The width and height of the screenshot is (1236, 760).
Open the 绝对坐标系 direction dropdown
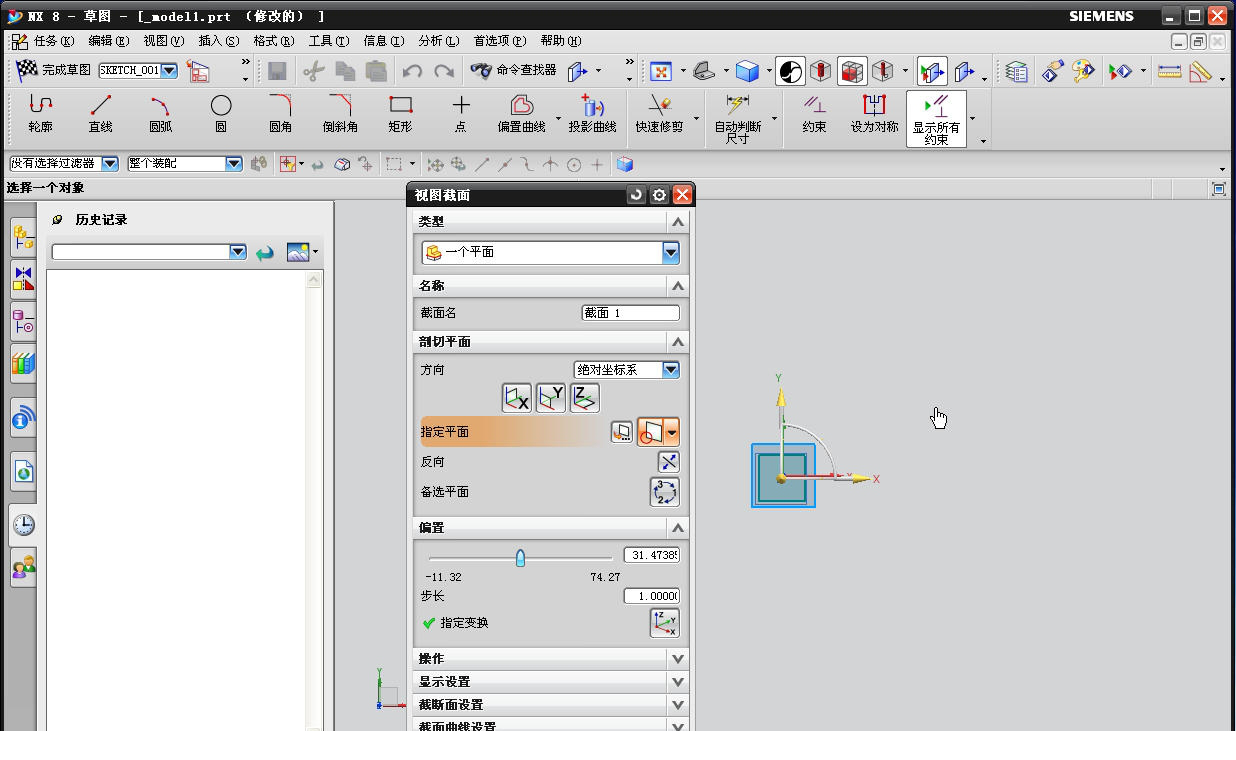tap(670, 370)
